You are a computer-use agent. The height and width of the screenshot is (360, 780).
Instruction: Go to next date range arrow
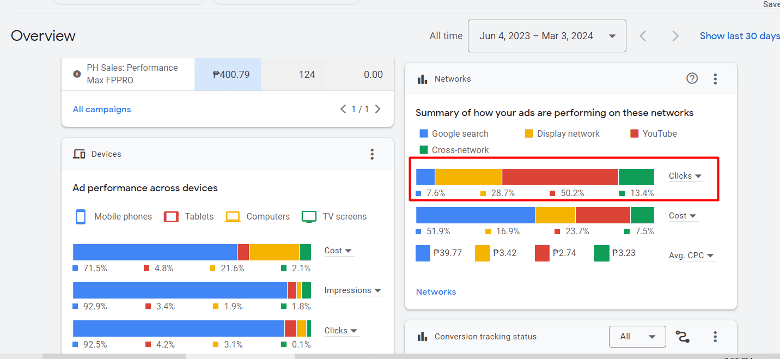pos(675,36)
